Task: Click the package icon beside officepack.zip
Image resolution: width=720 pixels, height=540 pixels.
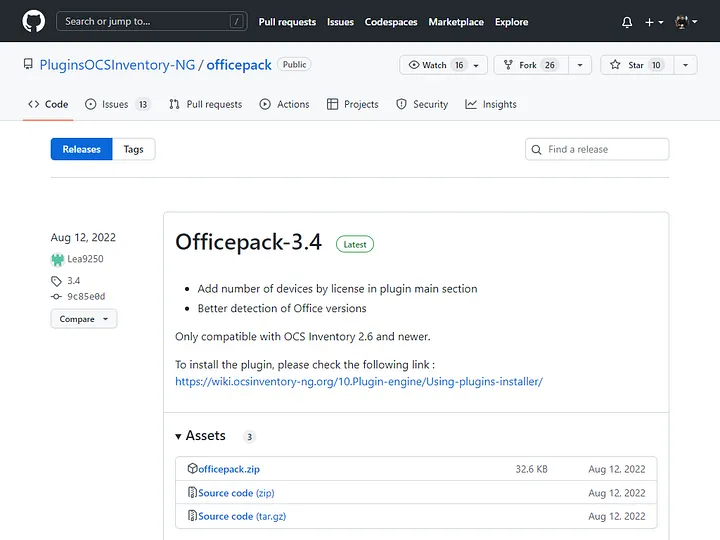Action: (x=192, y=468)
